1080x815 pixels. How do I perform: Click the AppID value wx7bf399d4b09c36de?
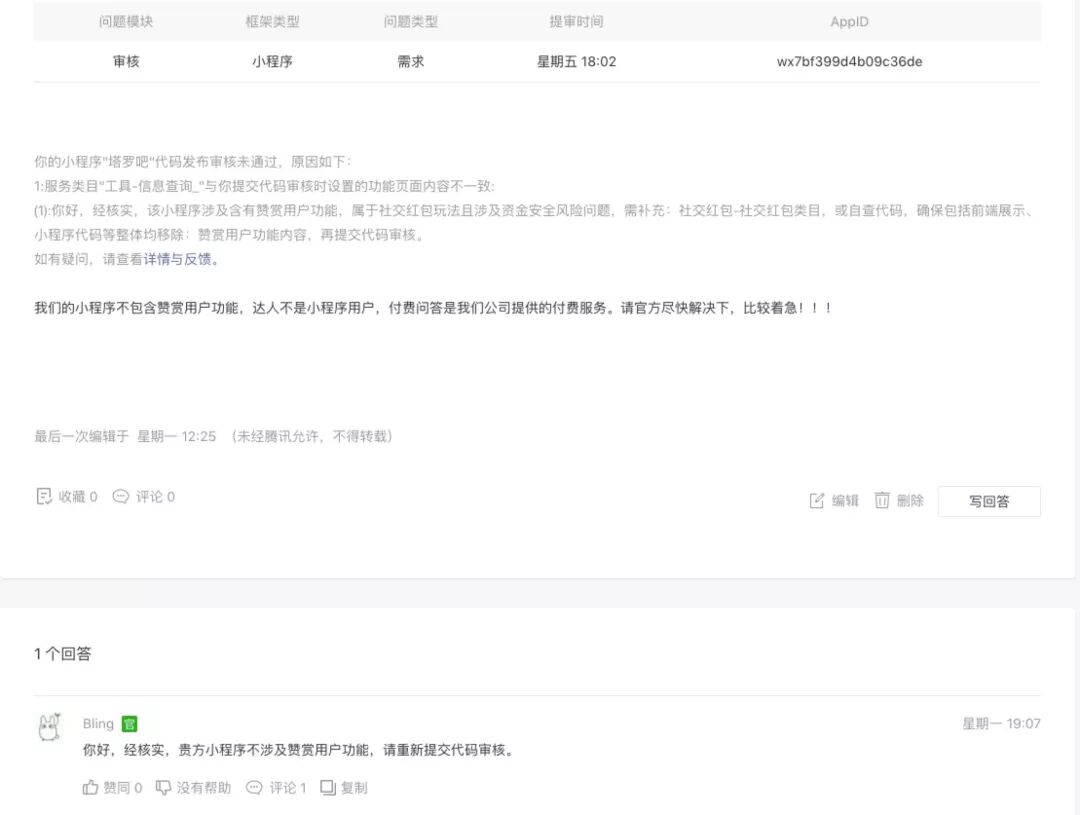(849, 61)
